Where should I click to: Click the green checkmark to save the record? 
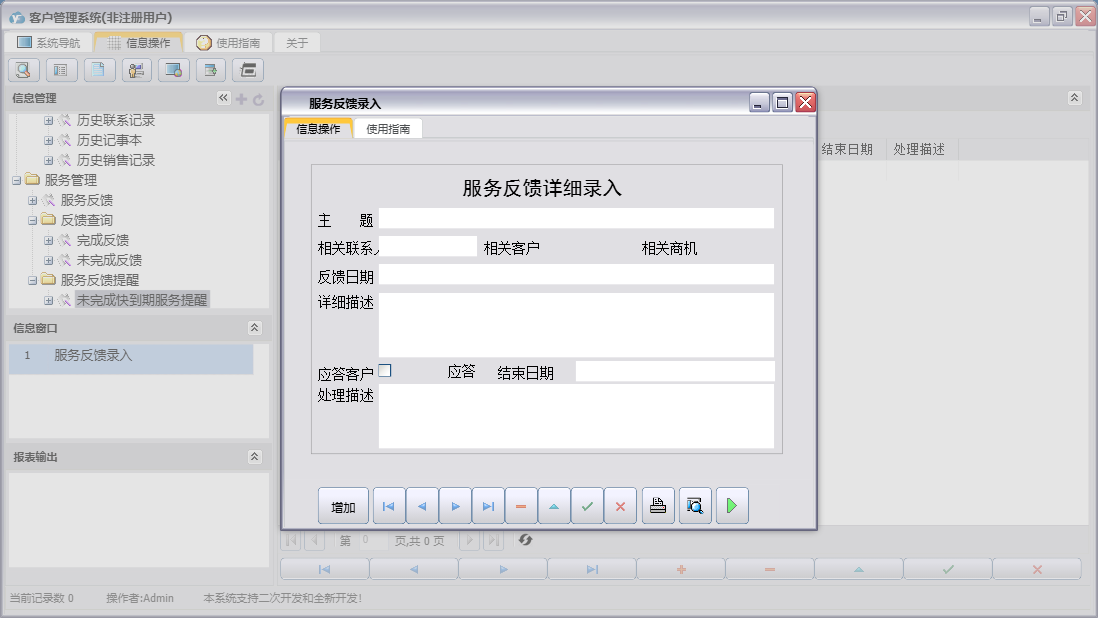(587, 506)
